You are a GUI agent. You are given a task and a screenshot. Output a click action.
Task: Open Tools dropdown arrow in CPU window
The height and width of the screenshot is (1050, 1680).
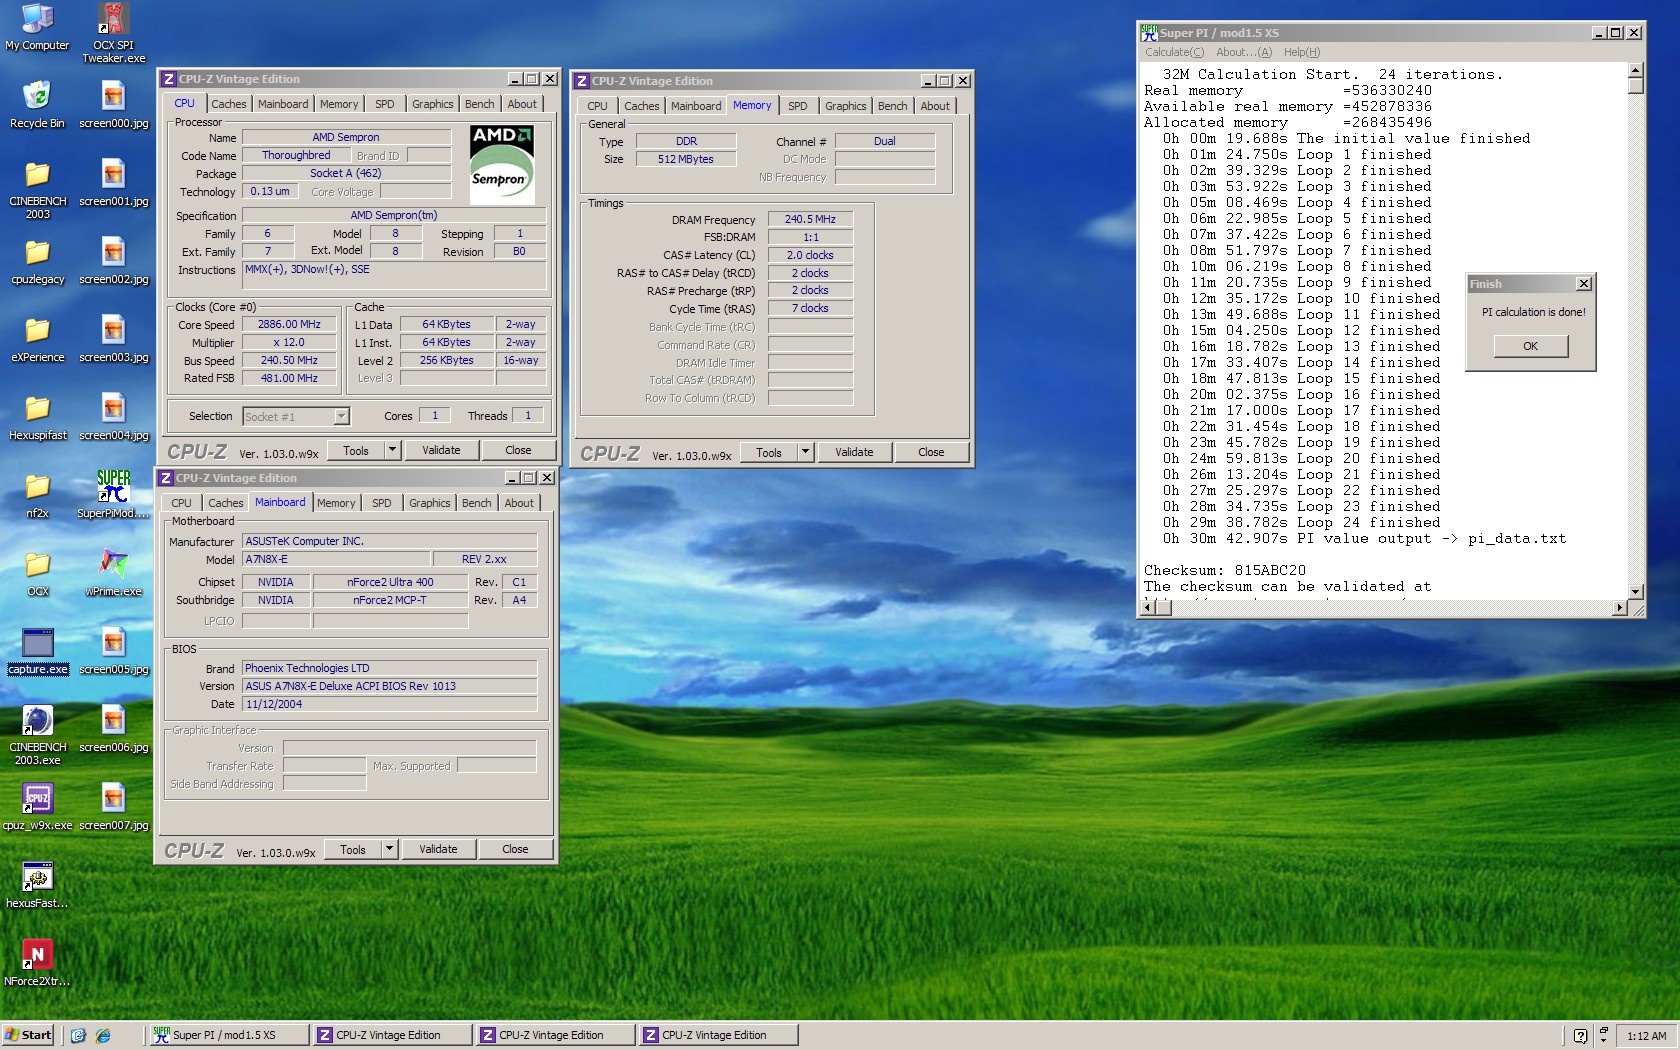click(x=392, y=450)
